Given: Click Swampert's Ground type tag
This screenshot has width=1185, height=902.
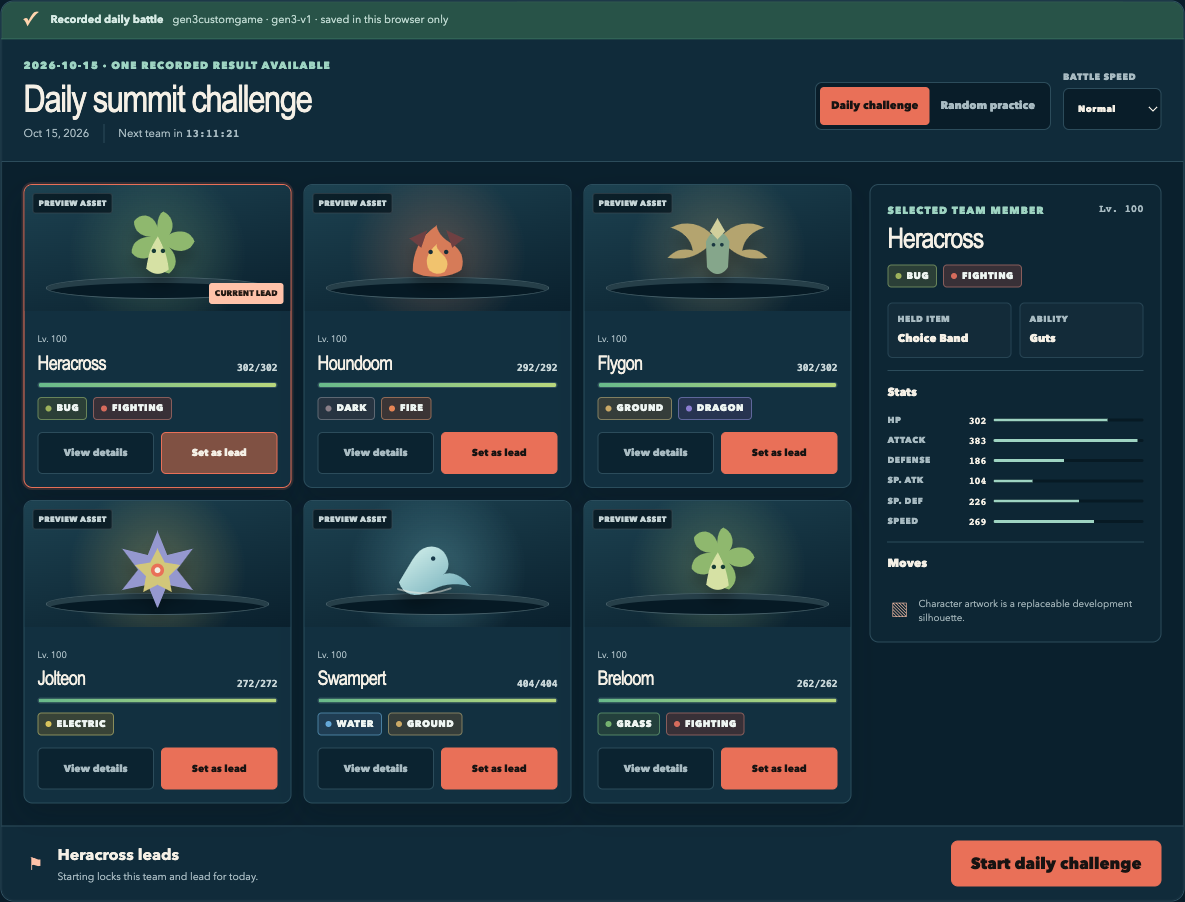Looking at the screenshot, I should (425, 724).
